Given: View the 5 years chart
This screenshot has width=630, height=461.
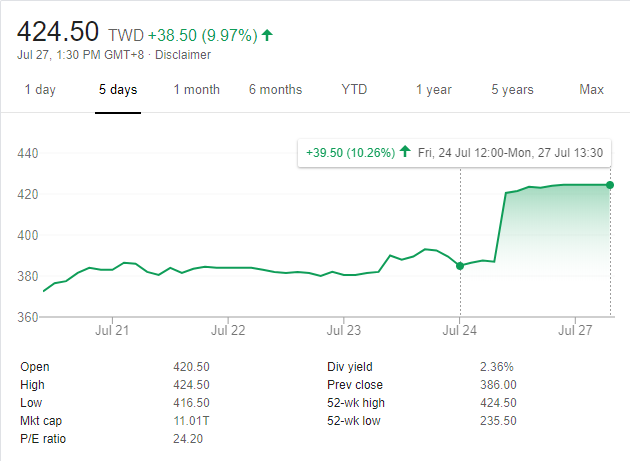Looking at the screenshot, I should 512,90.
